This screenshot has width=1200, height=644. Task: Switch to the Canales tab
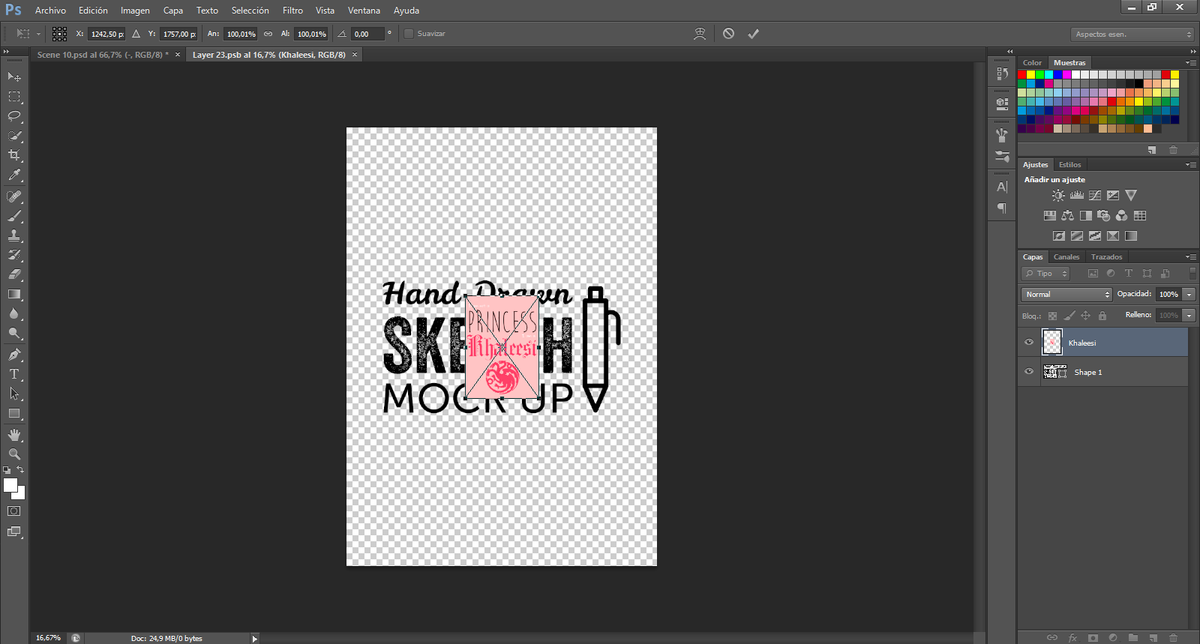tap(1066, 256)
